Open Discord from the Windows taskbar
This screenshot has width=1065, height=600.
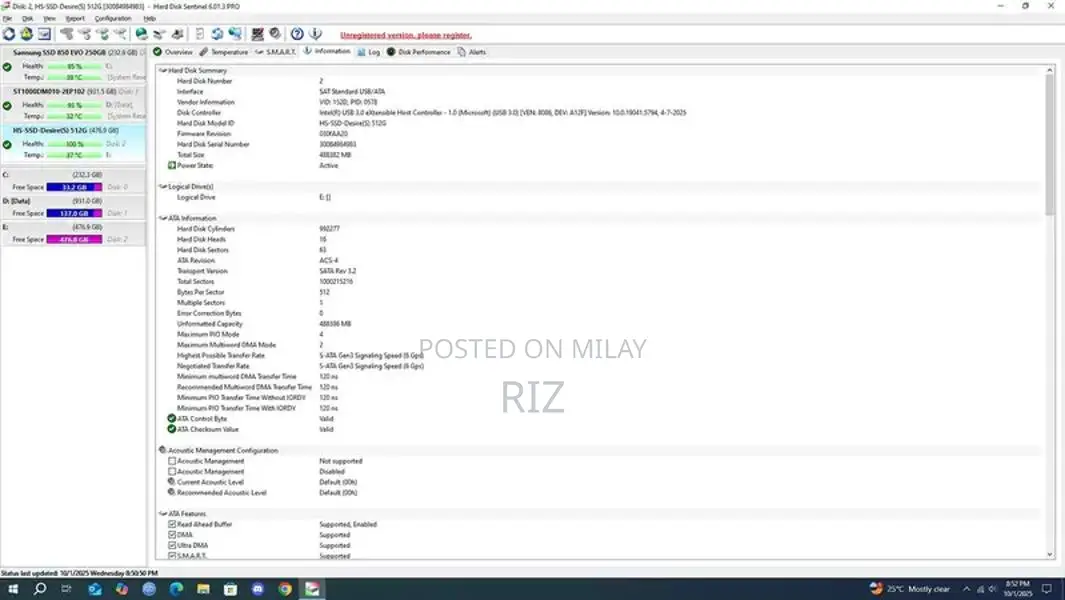pos(258,589)
